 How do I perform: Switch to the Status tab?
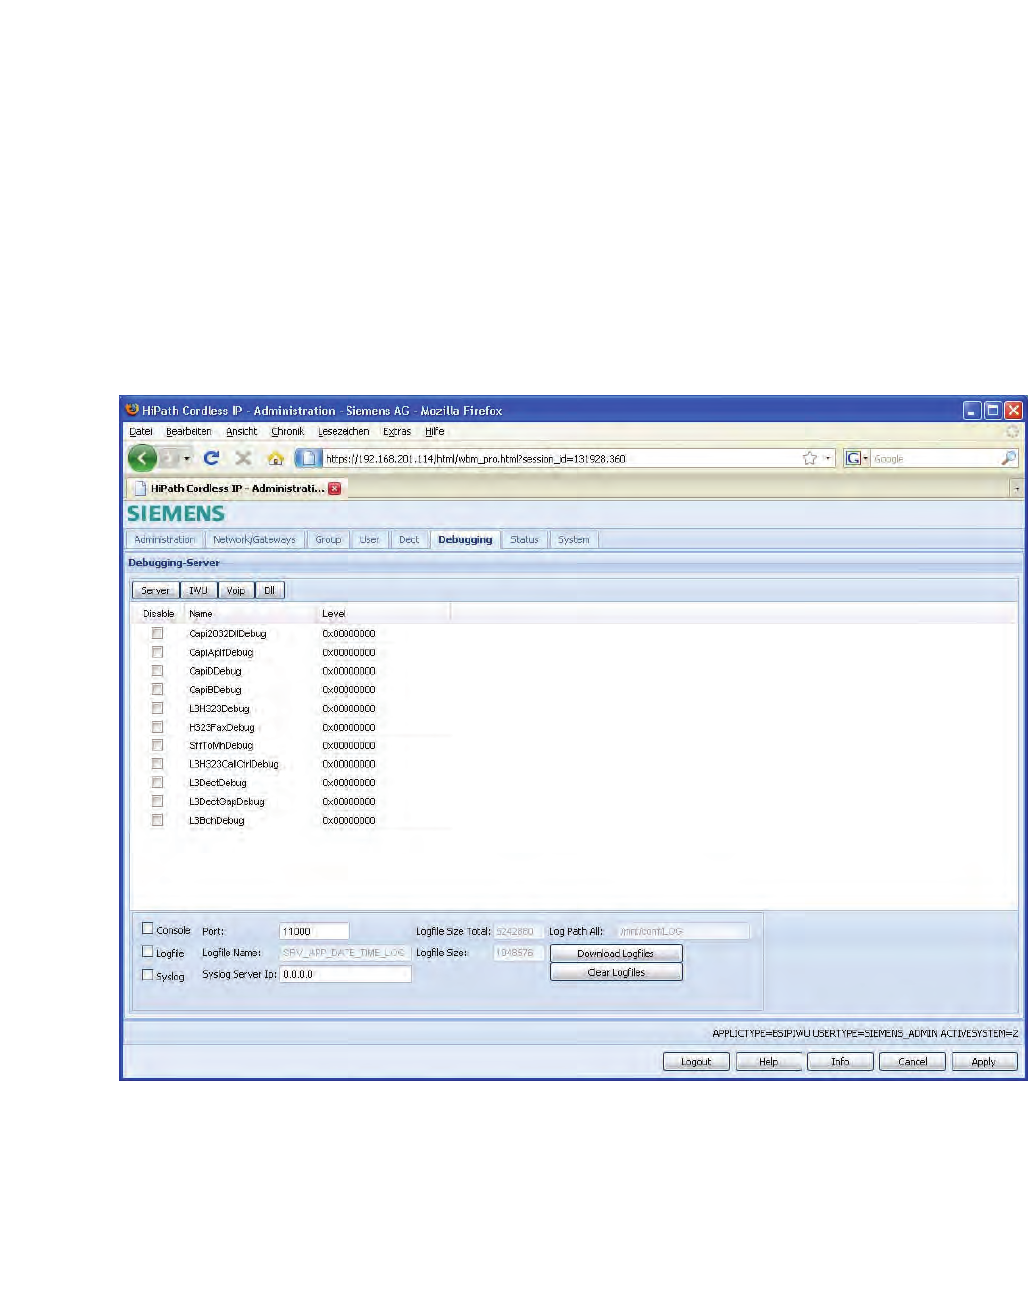click(524, 540)
